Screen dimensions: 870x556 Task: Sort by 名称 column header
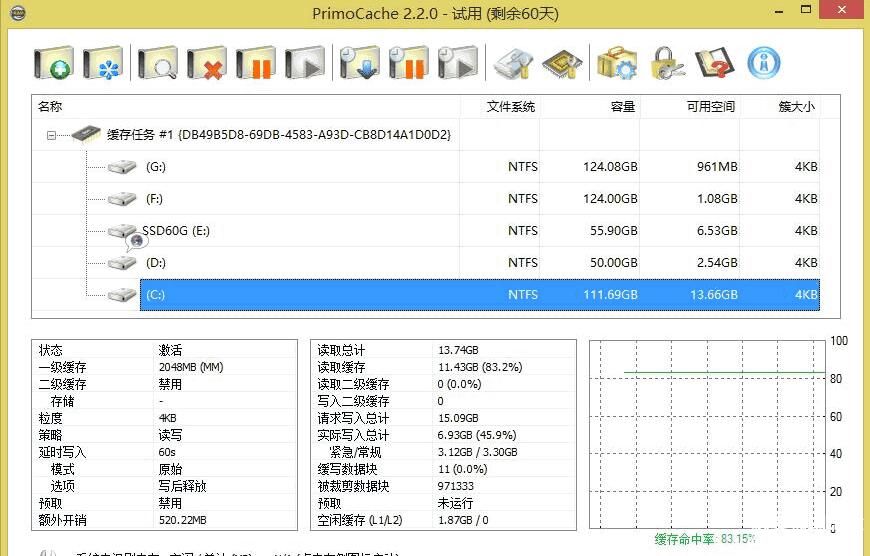tap(246, 107)
